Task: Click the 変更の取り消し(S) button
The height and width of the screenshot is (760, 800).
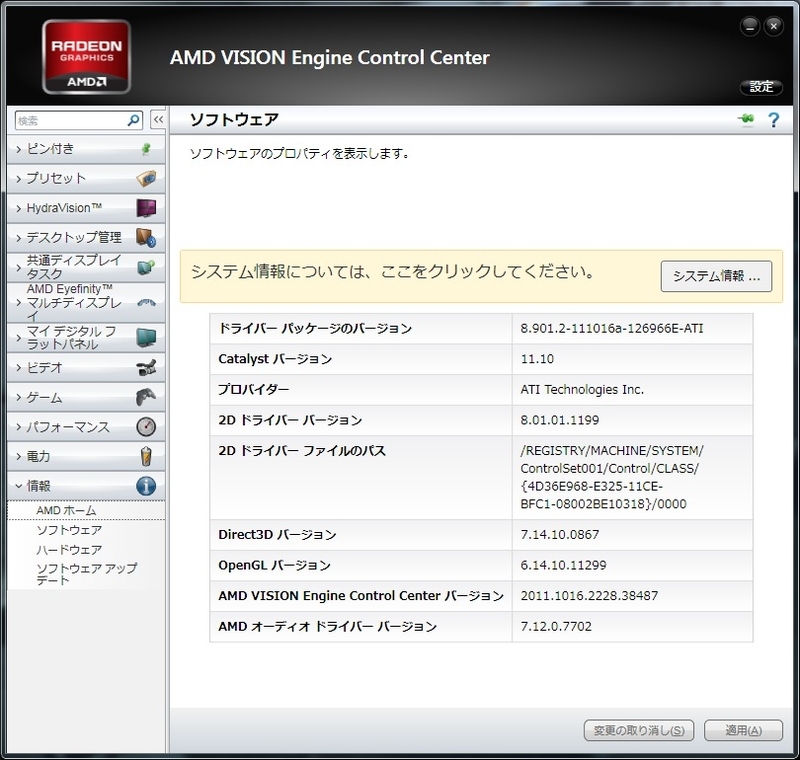Action: (x=638, y=730)
